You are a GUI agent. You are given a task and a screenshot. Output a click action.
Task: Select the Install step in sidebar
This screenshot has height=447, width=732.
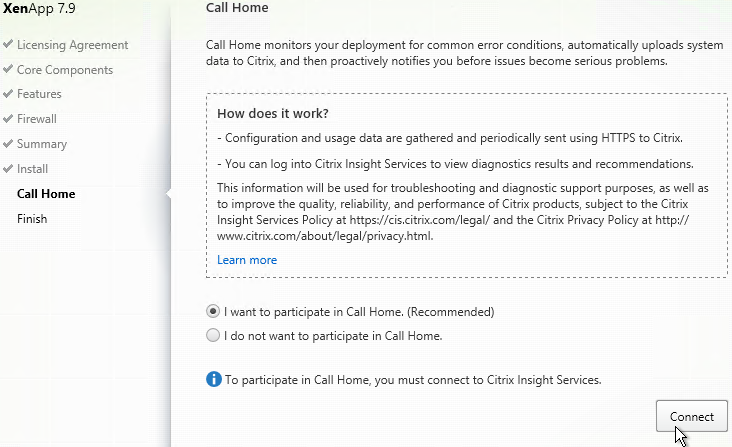tap(33, 169)
